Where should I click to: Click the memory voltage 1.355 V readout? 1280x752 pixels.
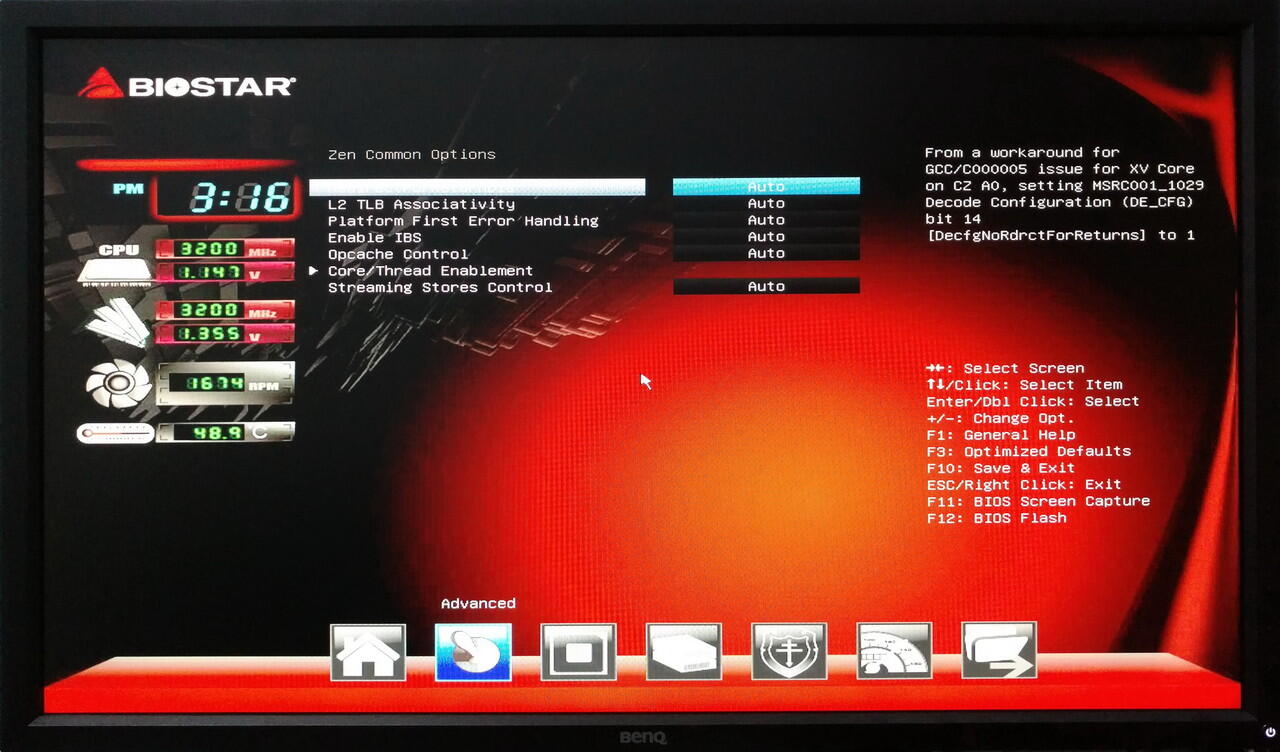[x=225, y=334]
